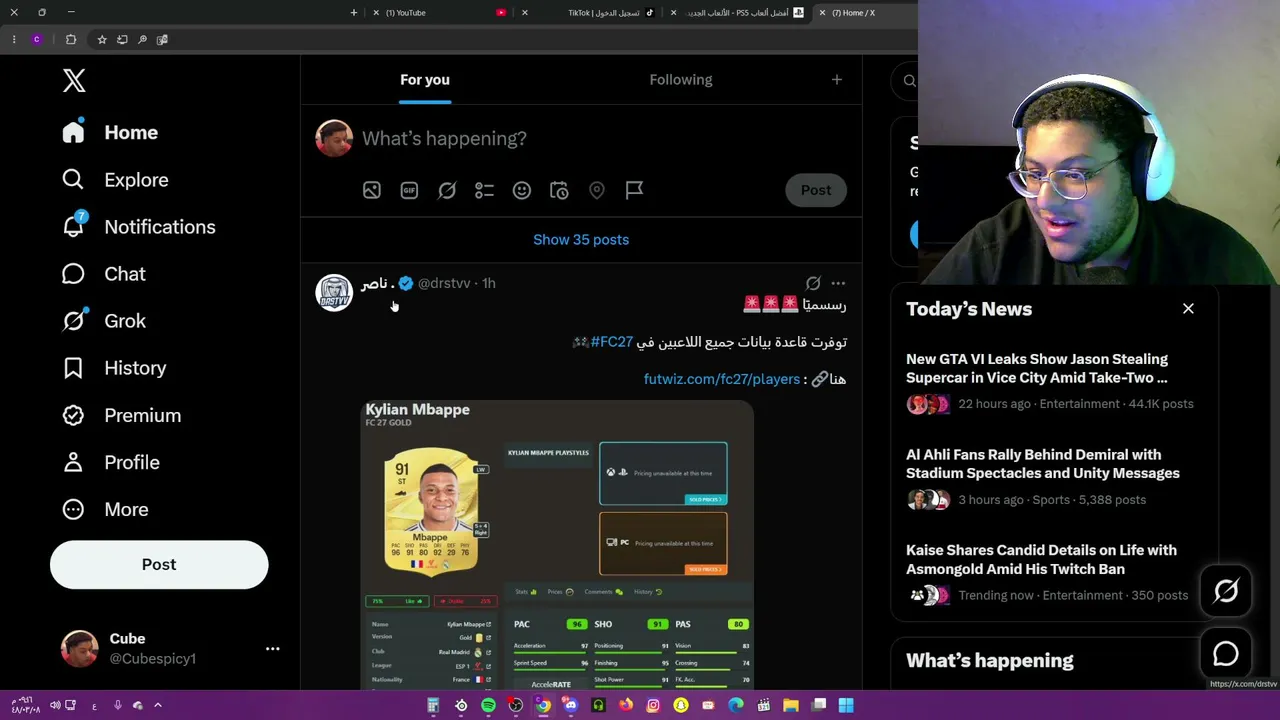The width and height of the screenshot is (1280, 720).
Task: Click the composer's grey Post button
Action: (816, 190)
